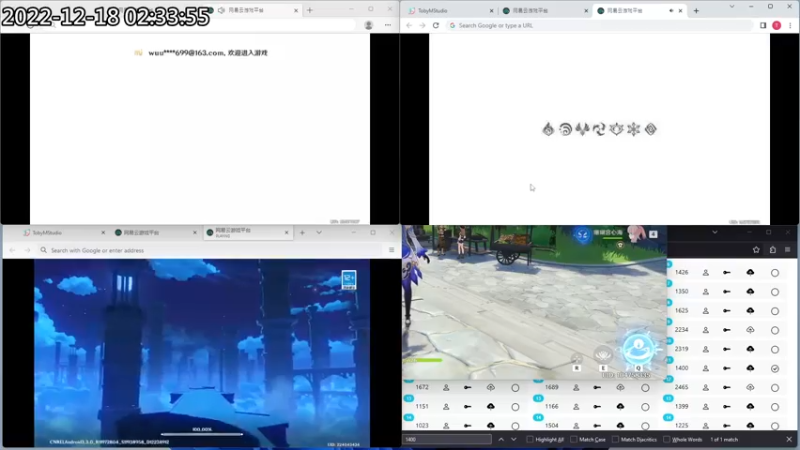800x450 pixels.
Task: Click the outlined cloud icon in row 1672
Action: click(x=490, y=387)
